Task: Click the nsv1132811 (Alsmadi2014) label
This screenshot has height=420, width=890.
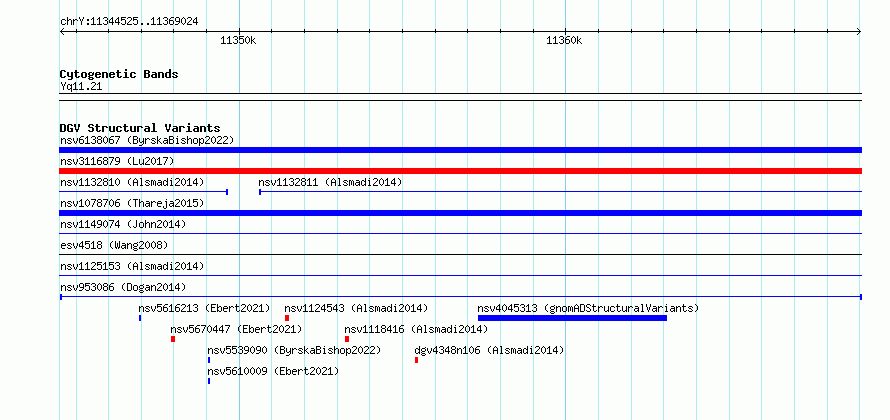Action: click(330, 182)
